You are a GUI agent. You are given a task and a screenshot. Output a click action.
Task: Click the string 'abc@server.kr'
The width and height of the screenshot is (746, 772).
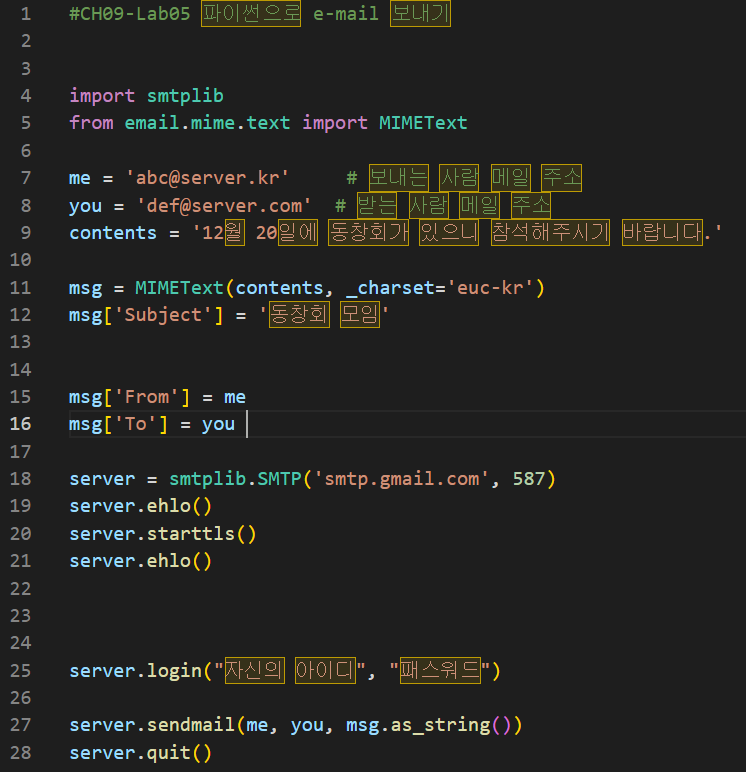point(207,178)
